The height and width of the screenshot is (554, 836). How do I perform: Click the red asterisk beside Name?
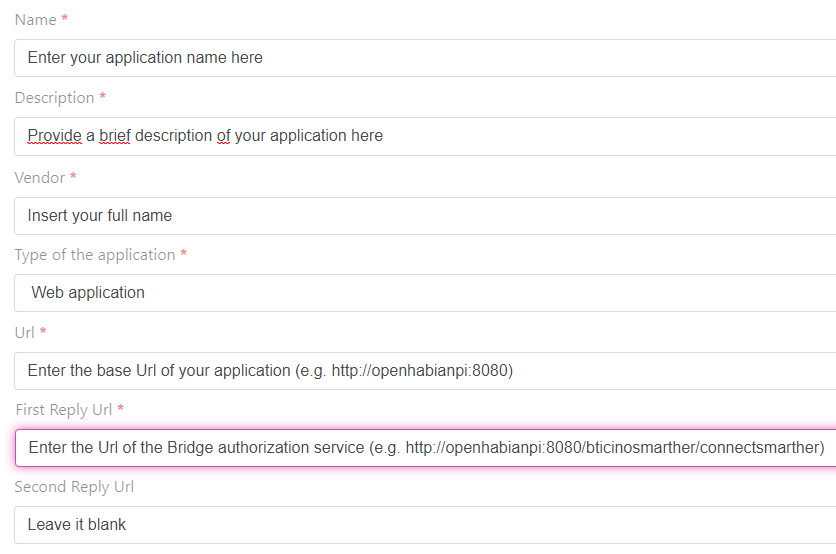[x=65, y=20]
